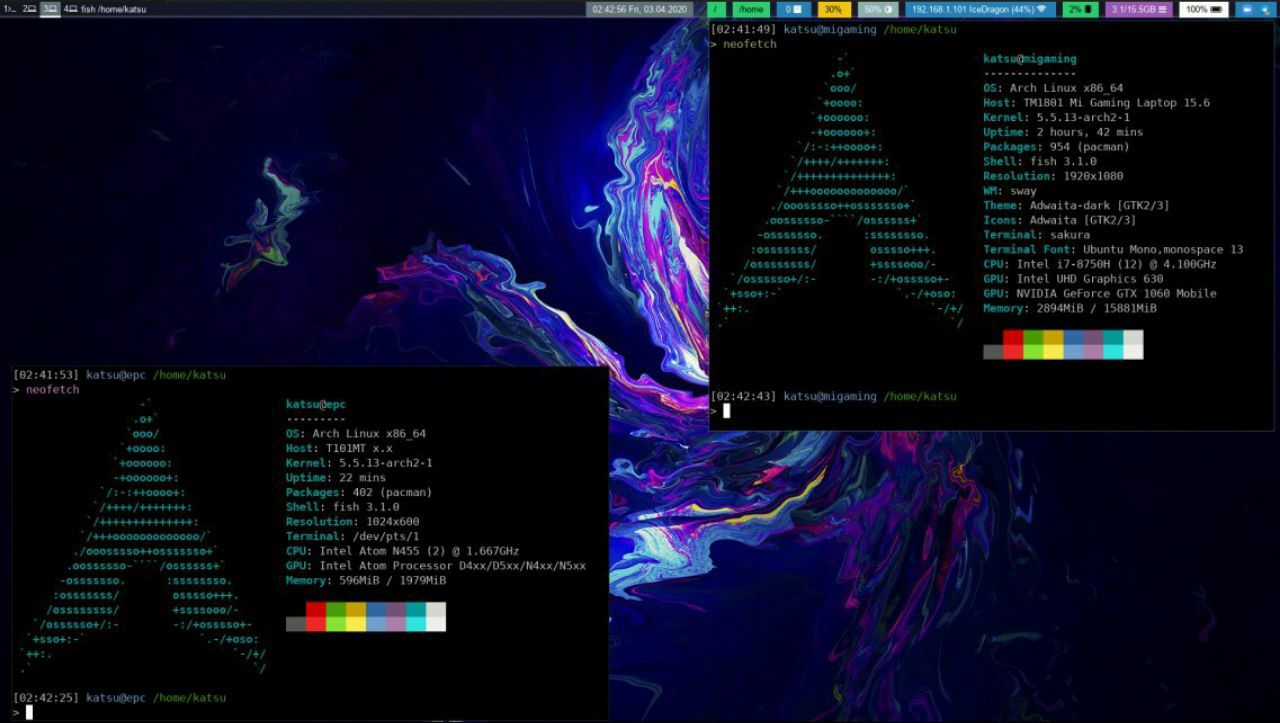The height and width of the screenshot is (723, 1280).
Task: Click the neofetch command in migaming terminal
Action: coord(750,44)
